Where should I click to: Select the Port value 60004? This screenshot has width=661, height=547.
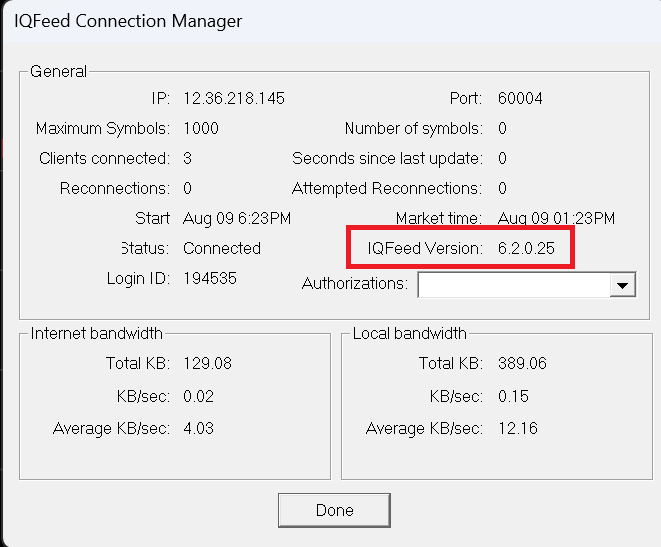pyautogui.click(x=520, y=99)
